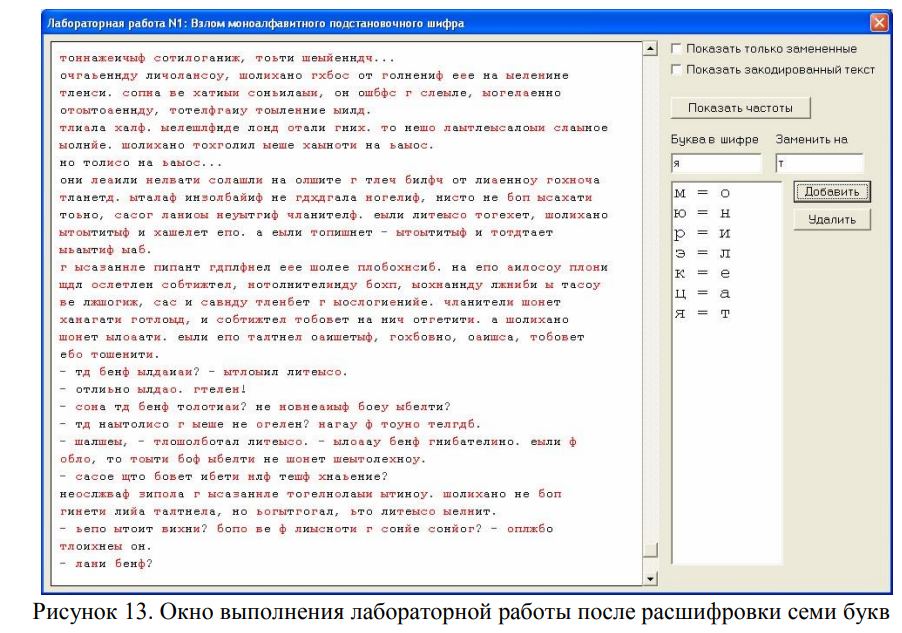Select the "м = о" substitution entry
The image size is (902, 633).
click(703, 193)
